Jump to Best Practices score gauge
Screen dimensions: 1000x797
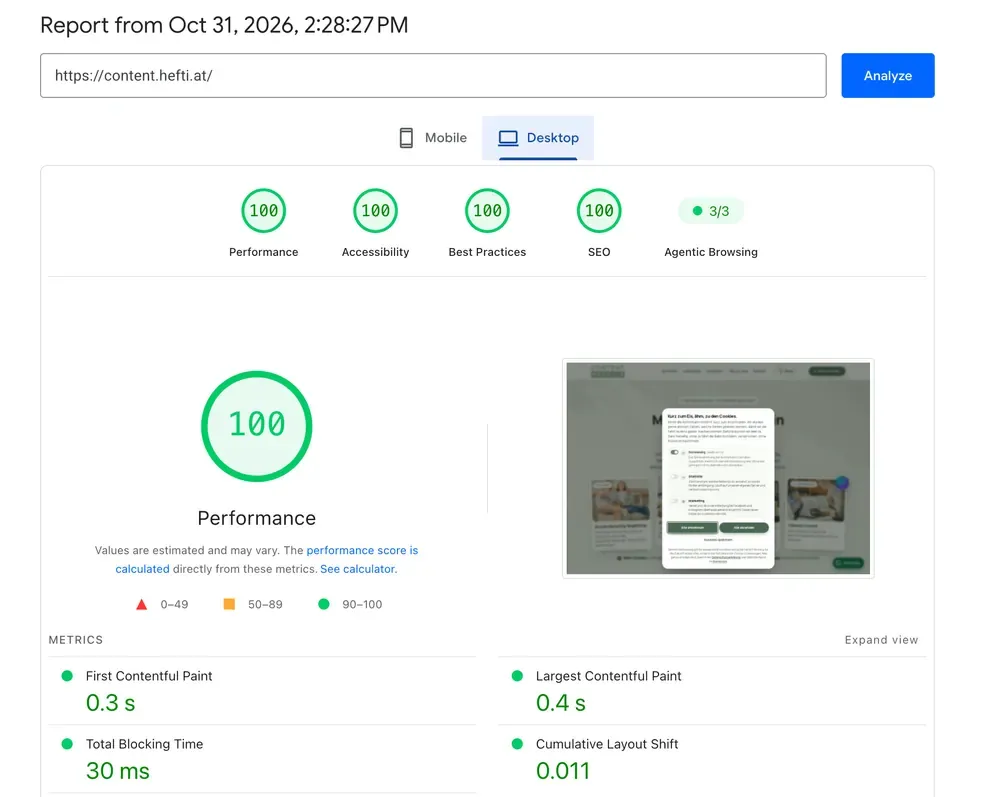tap(487, 210)
